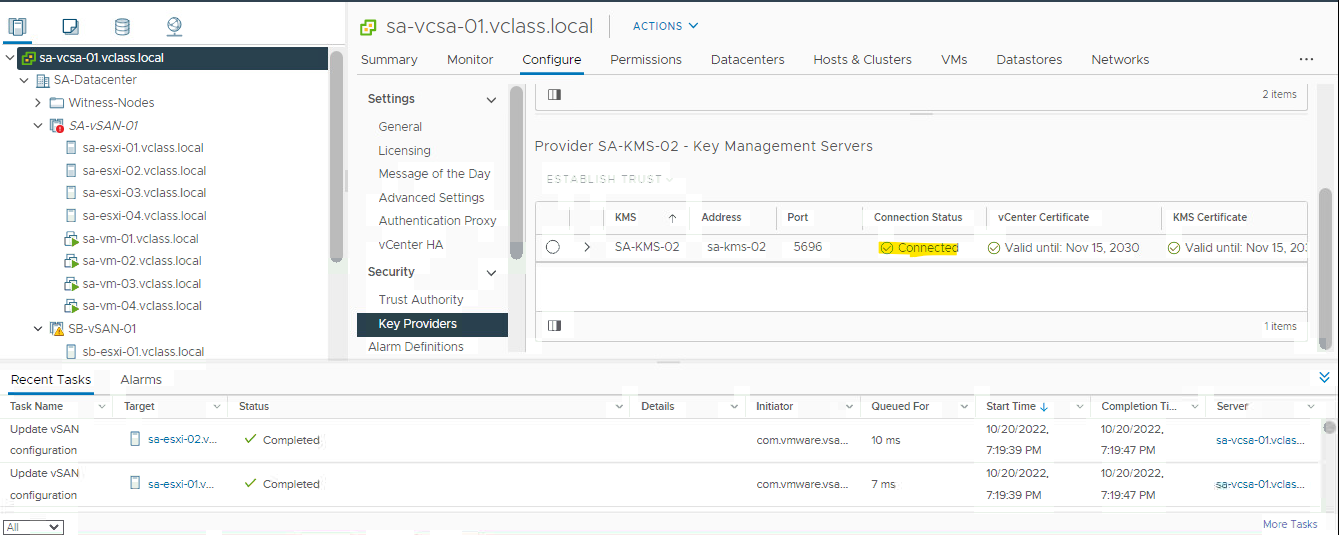Click Connected status cell
The image size is (1339, 535).
pyautogui.click(x=919, y=248)
